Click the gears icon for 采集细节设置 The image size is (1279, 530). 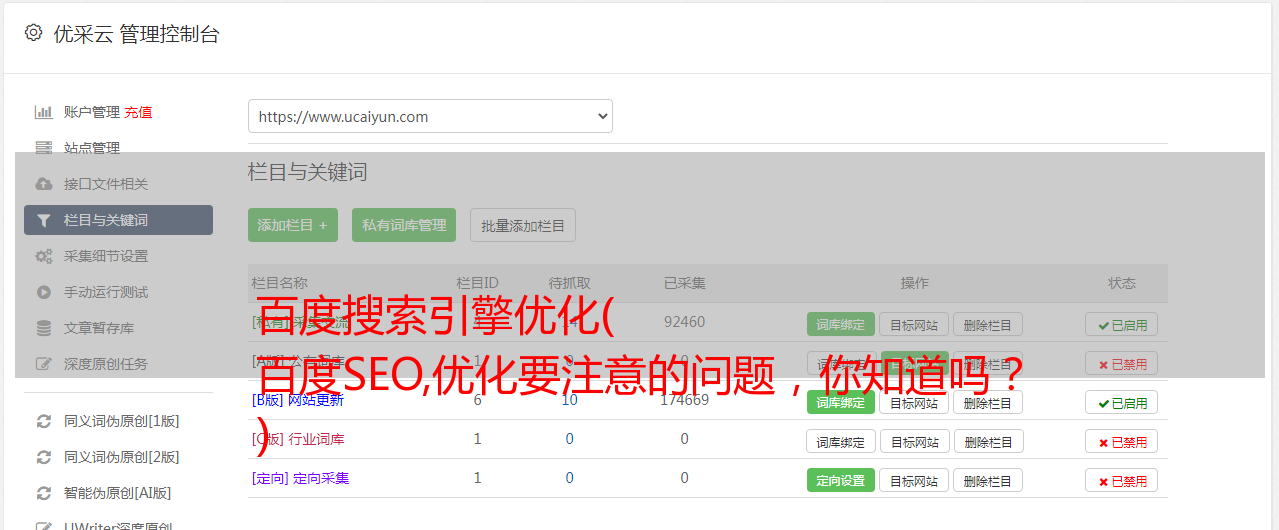point(44,256)
